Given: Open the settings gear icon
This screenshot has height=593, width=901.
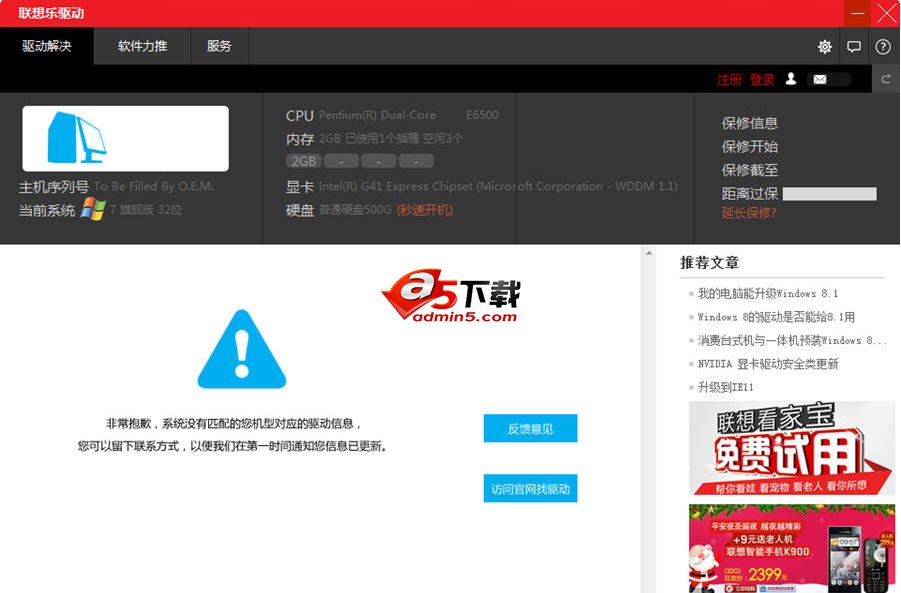Looking at the screenshot, I should [x=824, y=46].
